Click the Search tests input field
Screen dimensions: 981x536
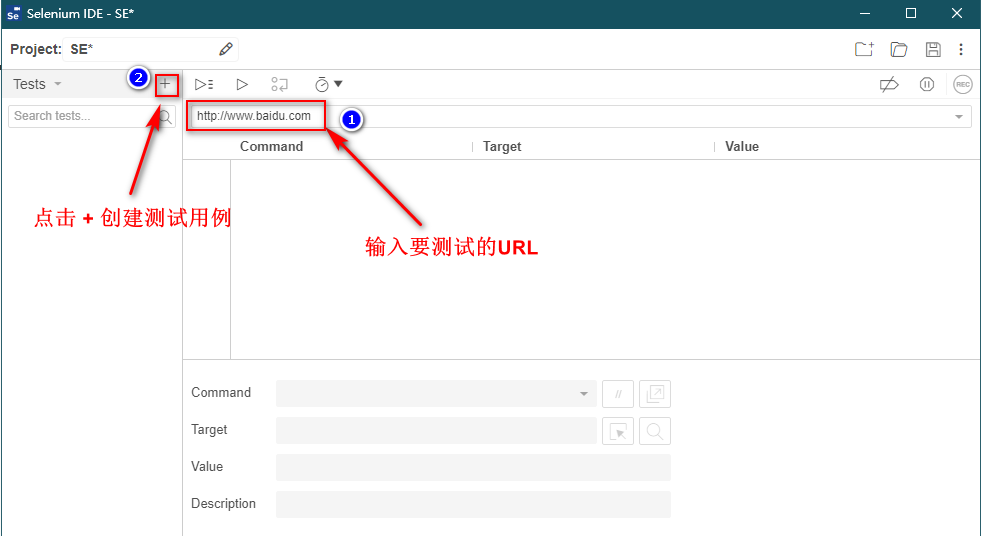pyautogui.click(x=82, y=116)
